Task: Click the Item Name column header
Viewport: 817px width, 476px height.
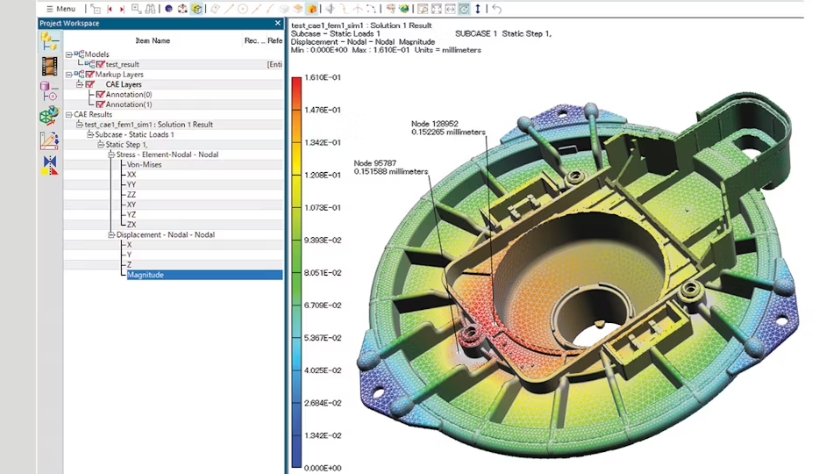Action: [x=153, y=41]
